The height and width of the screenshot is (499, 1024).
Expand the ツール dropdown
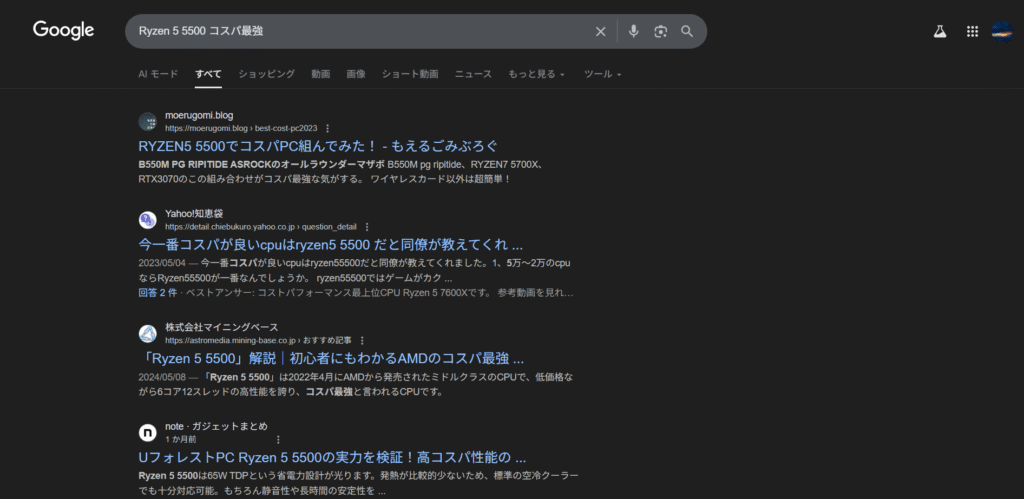tap(602, 74)
